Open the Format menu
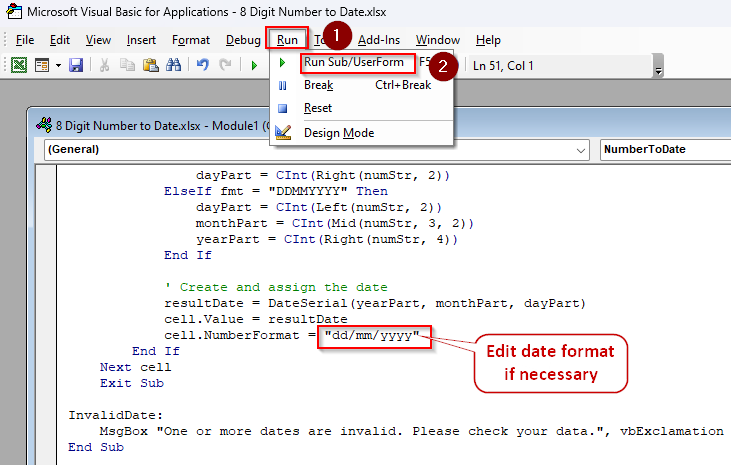 [191, 40]
